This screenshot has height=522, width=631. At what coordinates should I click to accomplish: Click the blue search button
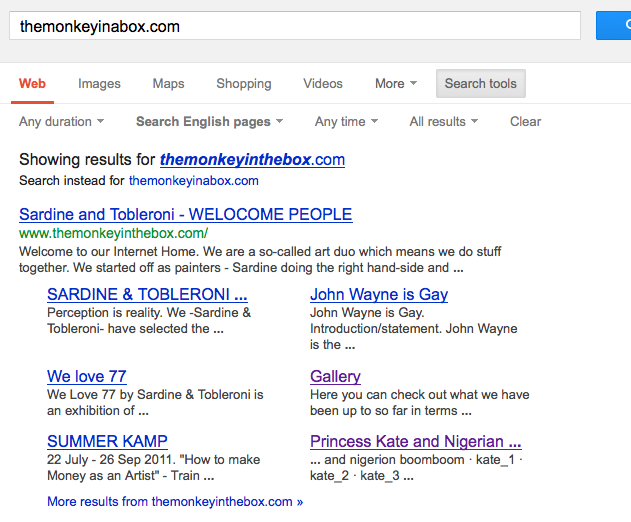tap(613, 26)
